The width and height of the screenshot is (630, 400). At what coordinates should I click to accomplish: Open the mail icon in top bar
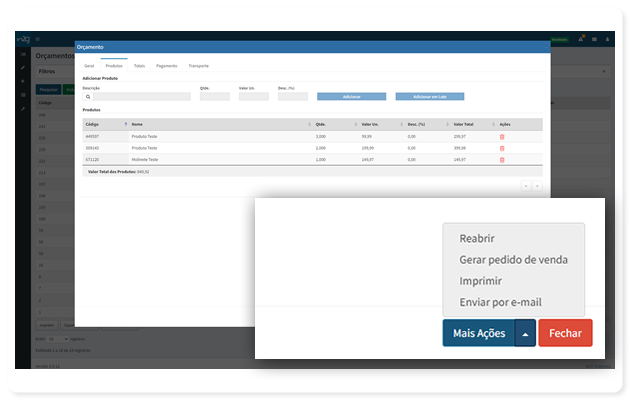(x=594, y=39)
